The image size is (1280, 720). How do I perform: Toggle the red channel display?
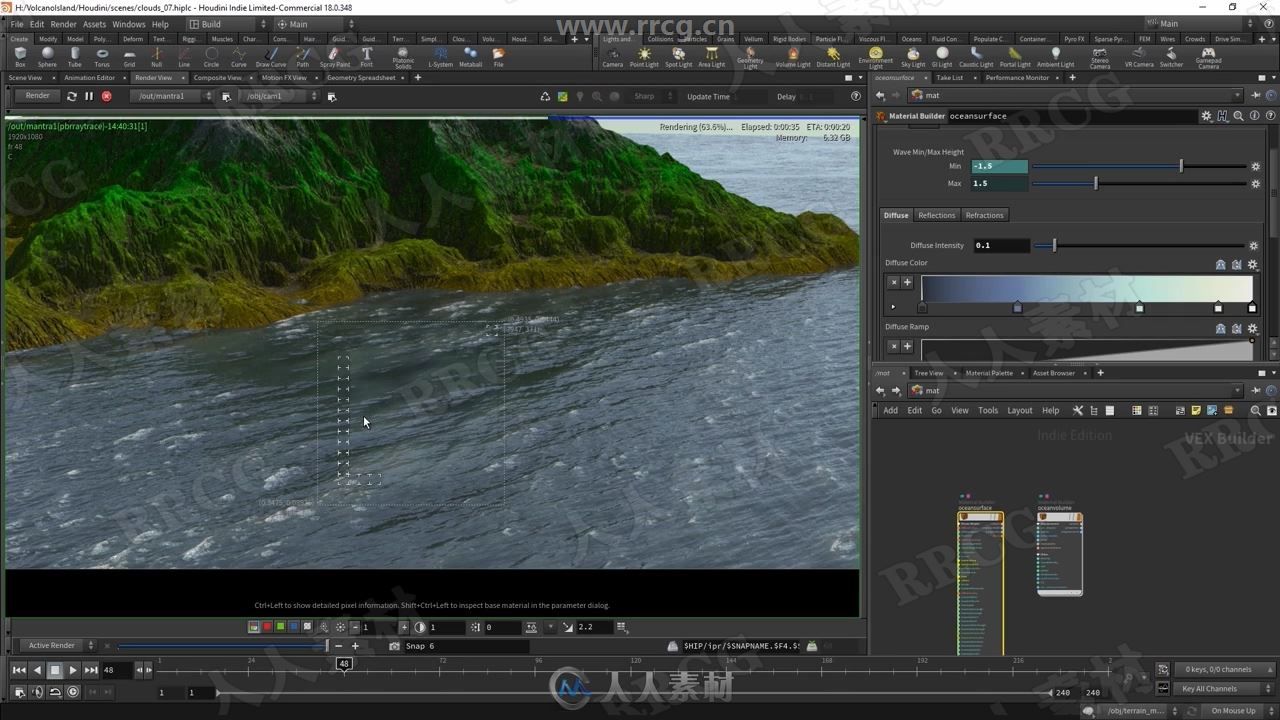click(x=267, y=627)
